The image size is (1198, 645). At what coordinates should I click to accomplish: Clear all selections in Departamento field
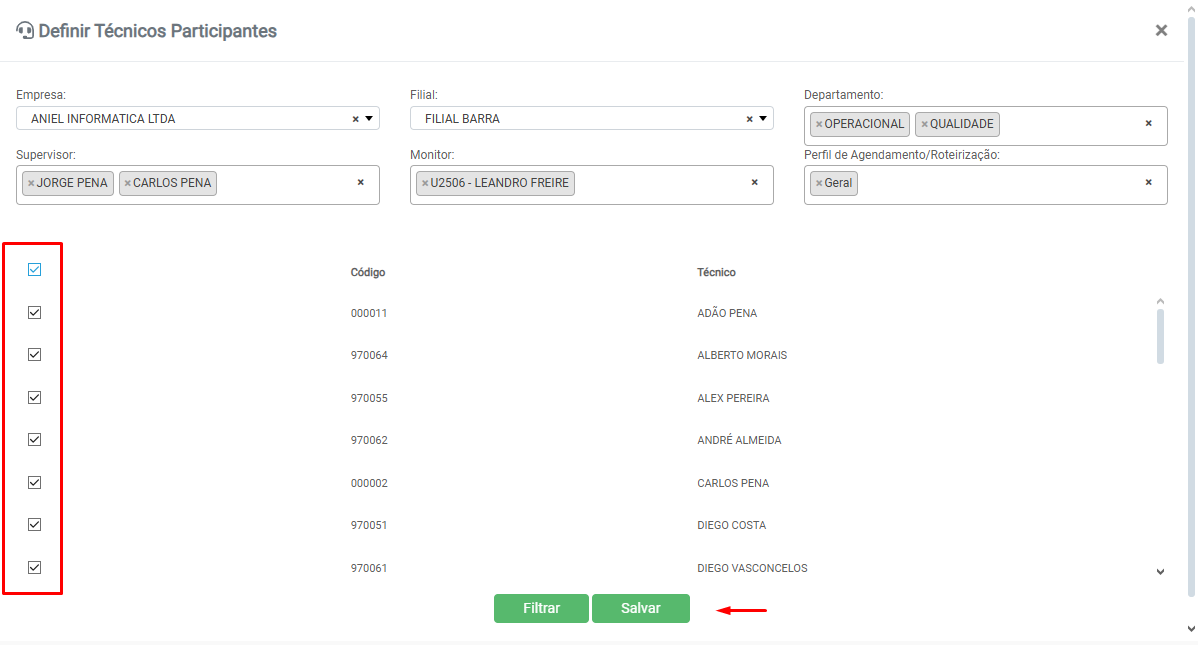click(1148, 123)
